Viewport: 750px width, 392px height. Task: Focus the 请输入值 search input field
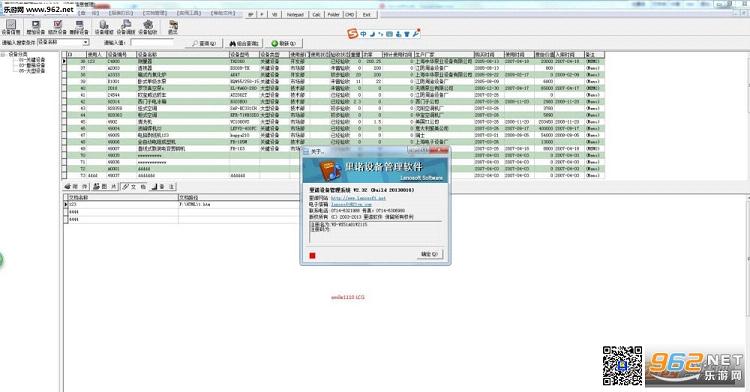[152, 43]
